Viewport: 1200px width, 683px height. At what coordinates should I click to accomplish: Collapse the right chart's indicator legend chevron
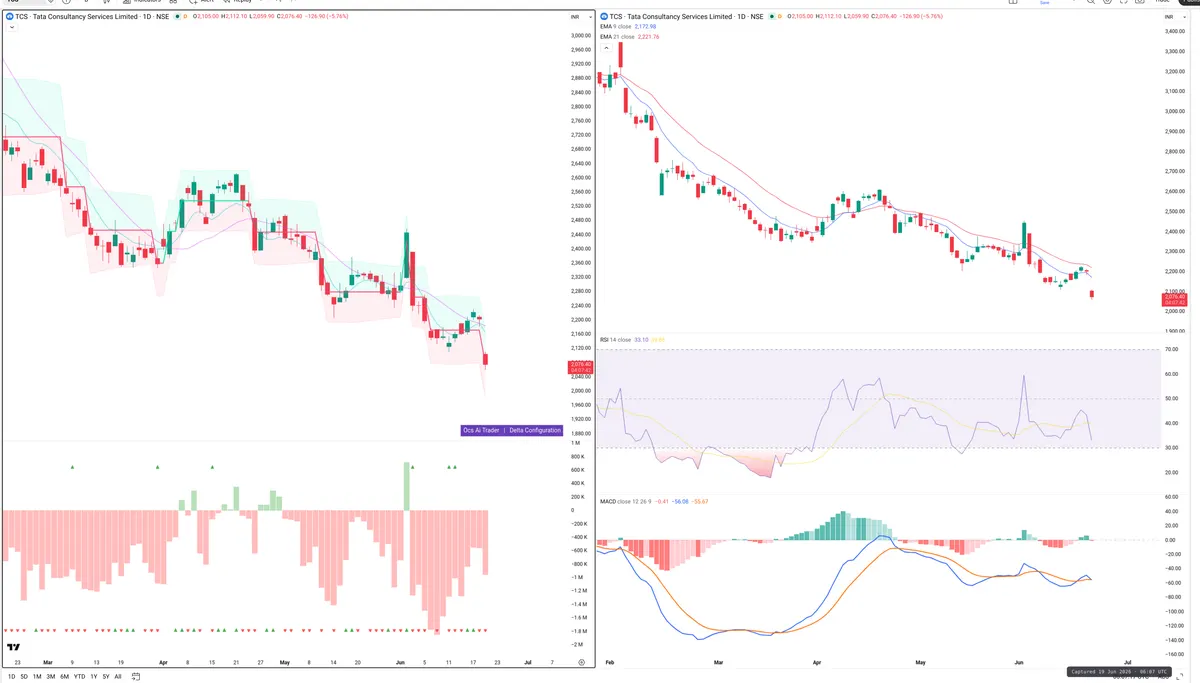pyautogui.click(x=606, y=47)
